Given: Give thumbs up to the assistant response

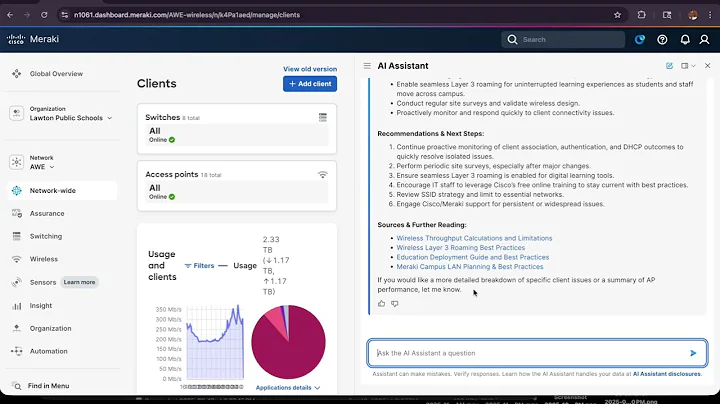Looking at the screenshot, I should (x=382, y=303).
